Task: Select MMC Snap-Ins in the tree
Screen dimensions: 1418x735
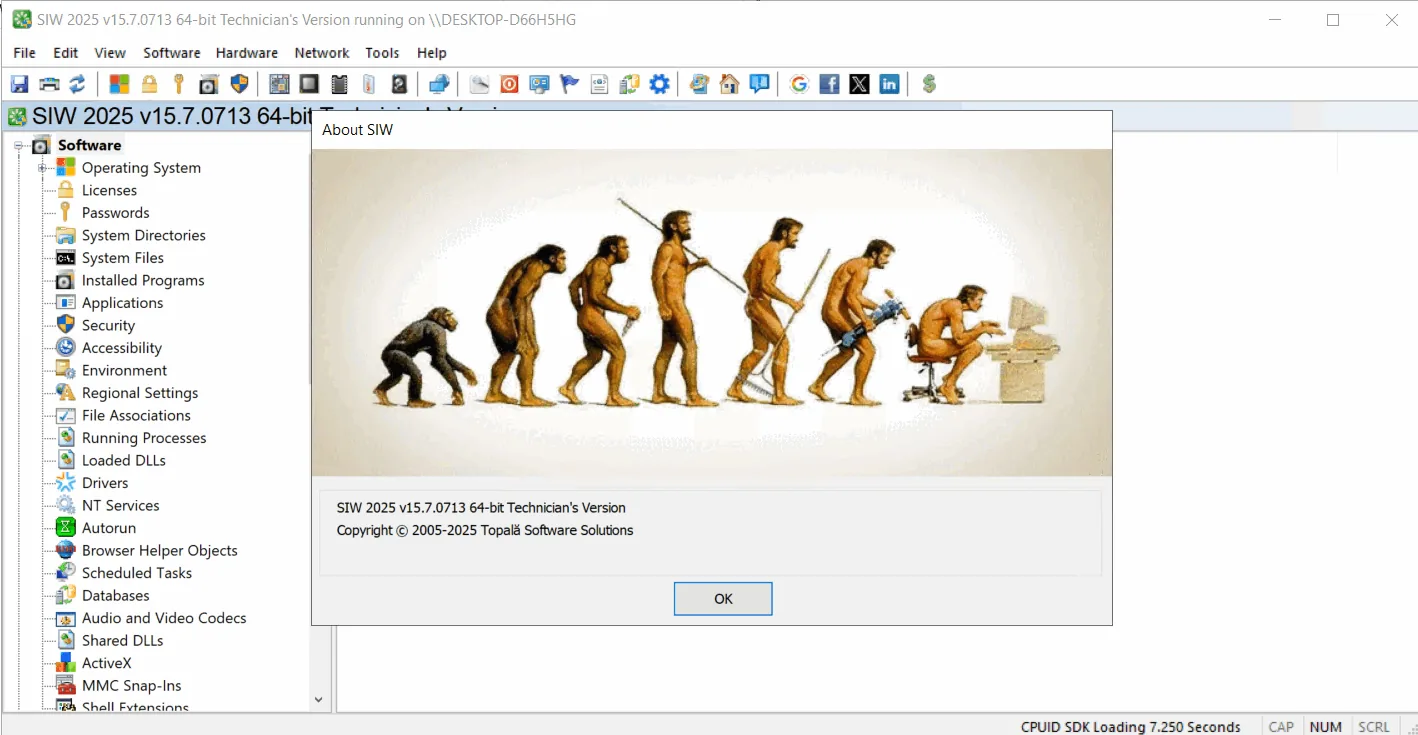Action: [x=132, y=686]
